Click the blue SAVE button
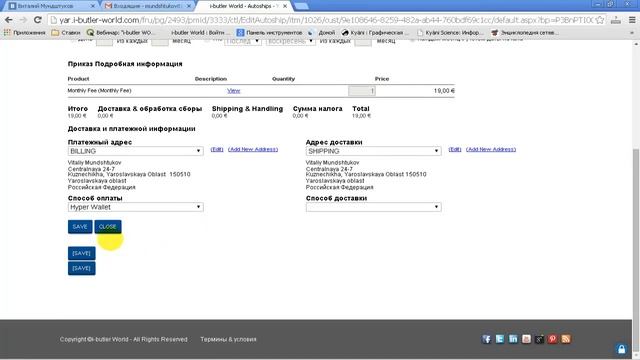 coord(80,227)
